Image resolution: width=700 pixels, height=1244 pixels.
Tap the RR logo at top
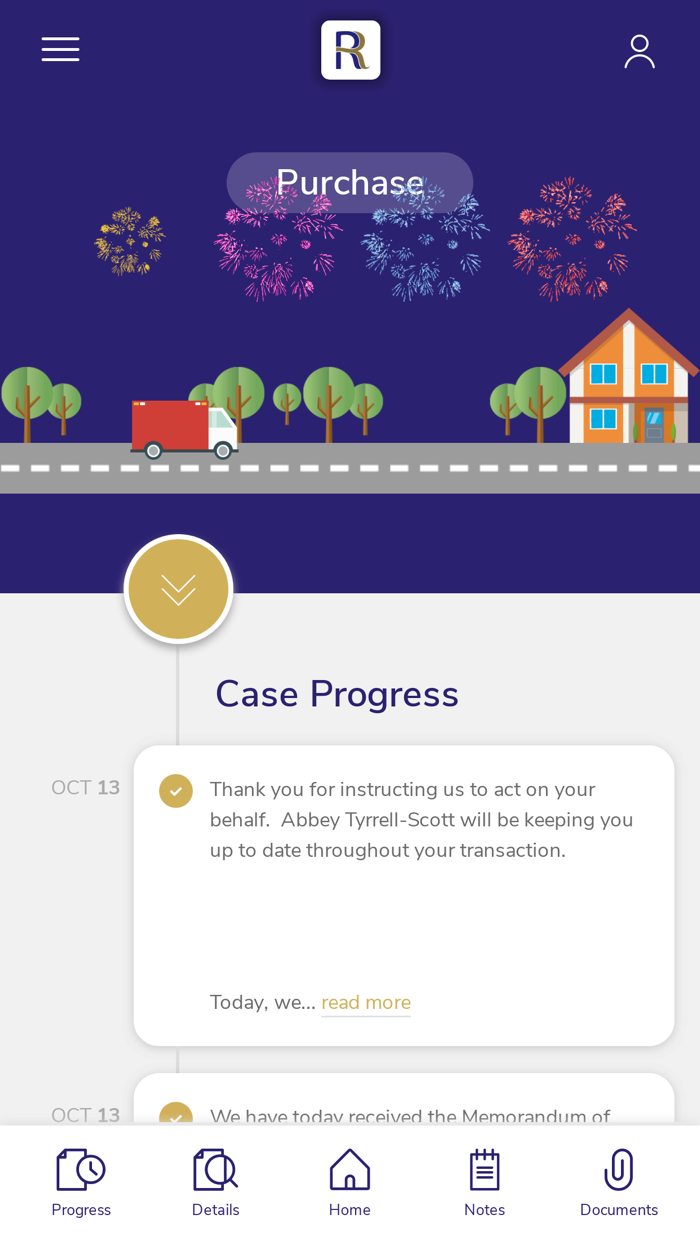[350, 50]
